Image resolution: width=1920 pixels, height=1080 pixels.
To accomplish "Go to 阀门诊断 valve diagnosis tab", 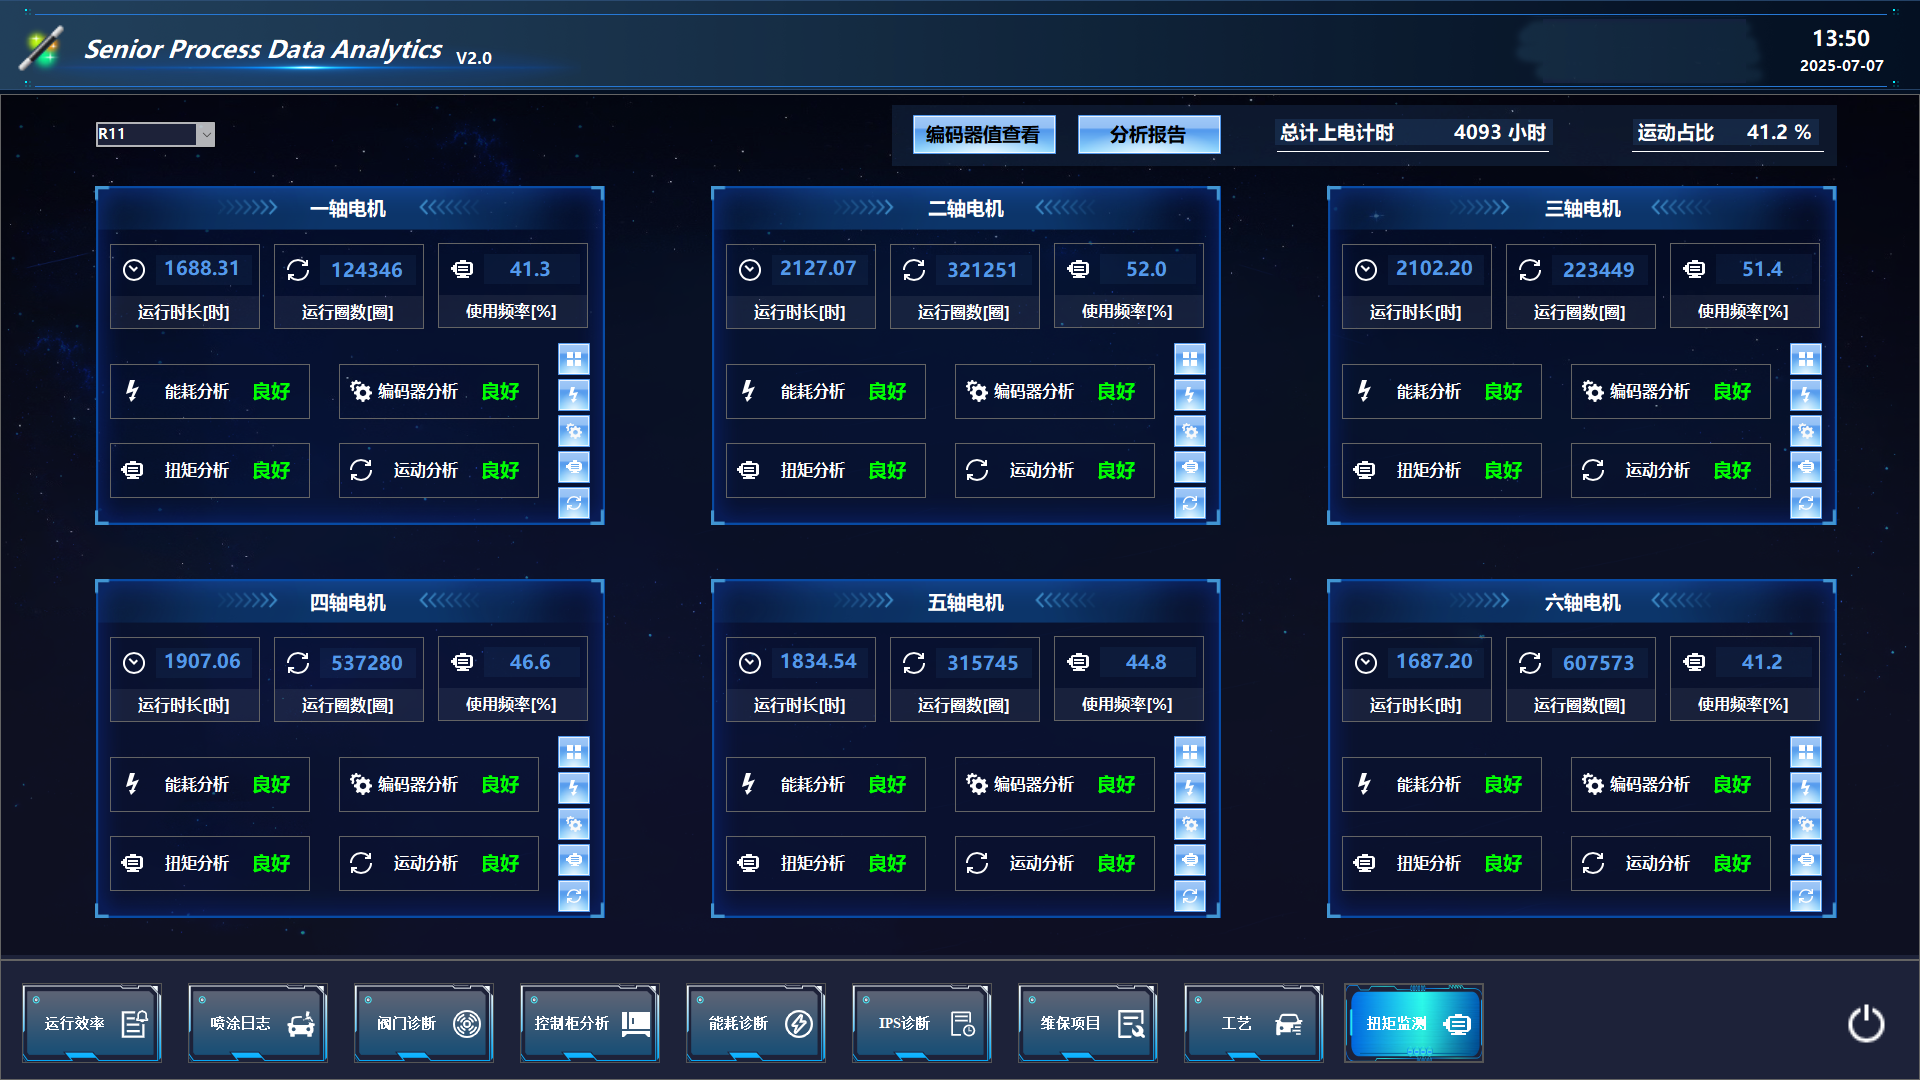I will pyautogui.click(x=424, y=1023).
